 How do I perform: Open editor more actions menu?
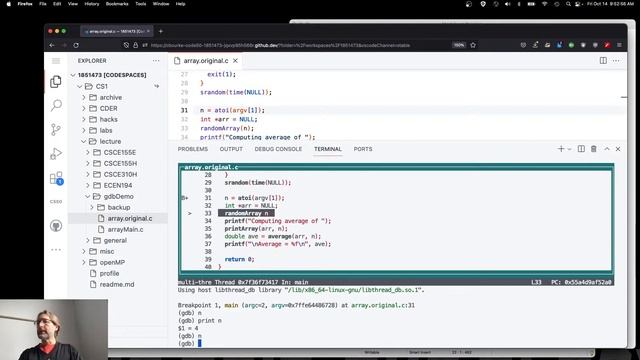point(616,61)
